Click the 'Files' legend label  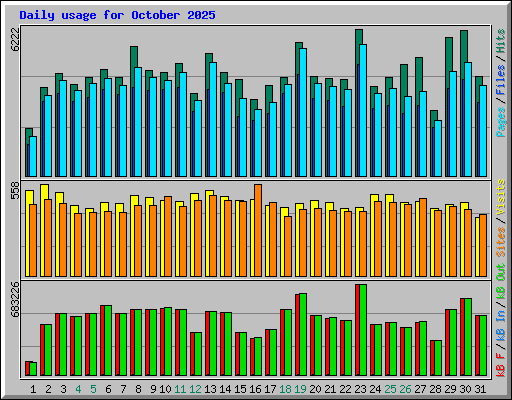point(500,80)
